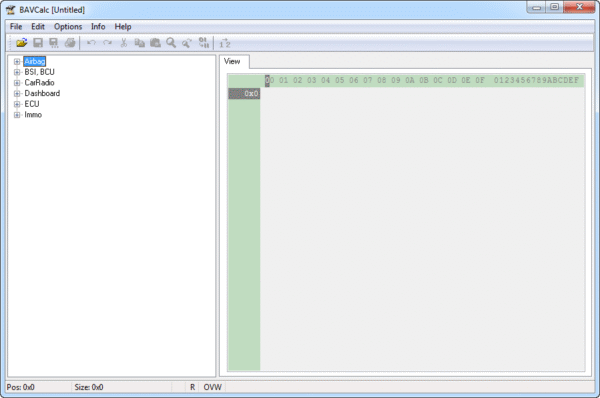Select the CarRadio tree item
Viewport: 600px width, 398px height.
point(39,83)
